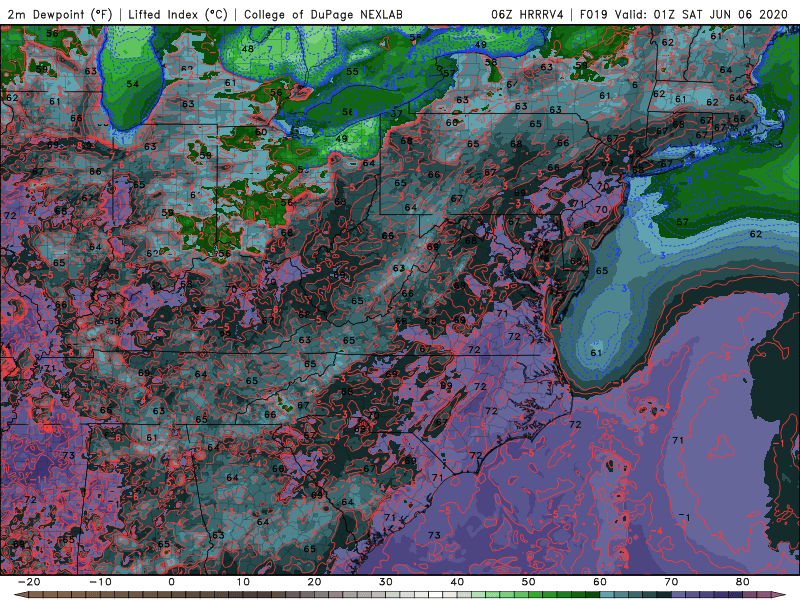Click the 60 label on the color scale
This screenshot has height=600, width=800.
coord(600,582)
